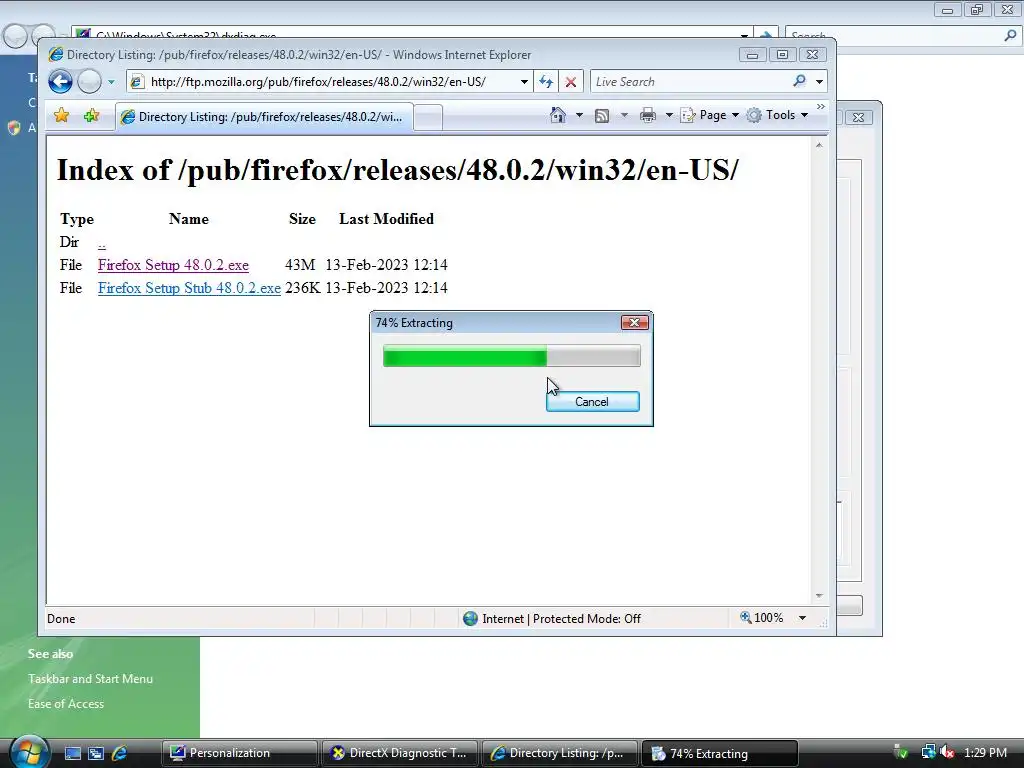
Task: Click the Refresh page icon
Action: click(546, 82)
